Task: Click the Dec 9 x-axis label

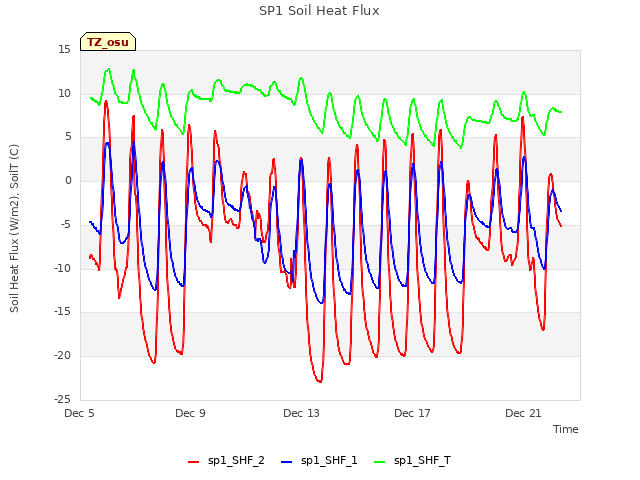Action: tap(190, 413)
